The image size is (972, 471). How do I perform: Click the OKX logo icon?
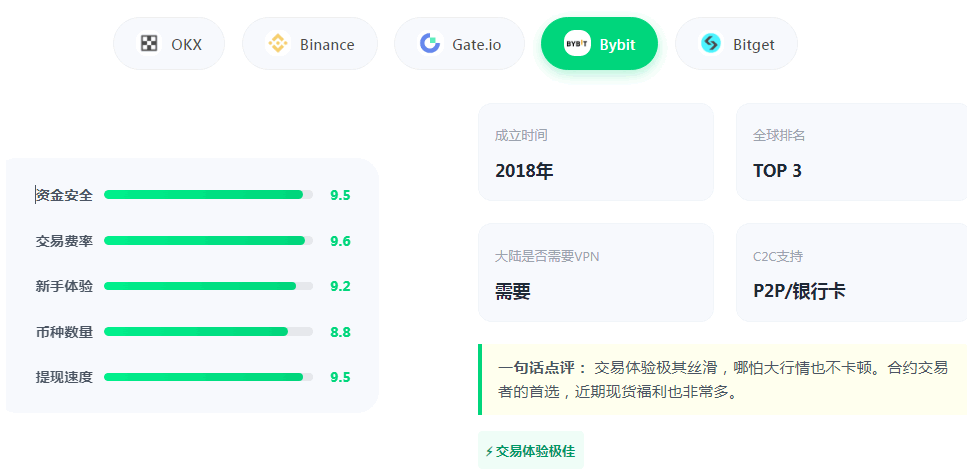click(149, 44)
